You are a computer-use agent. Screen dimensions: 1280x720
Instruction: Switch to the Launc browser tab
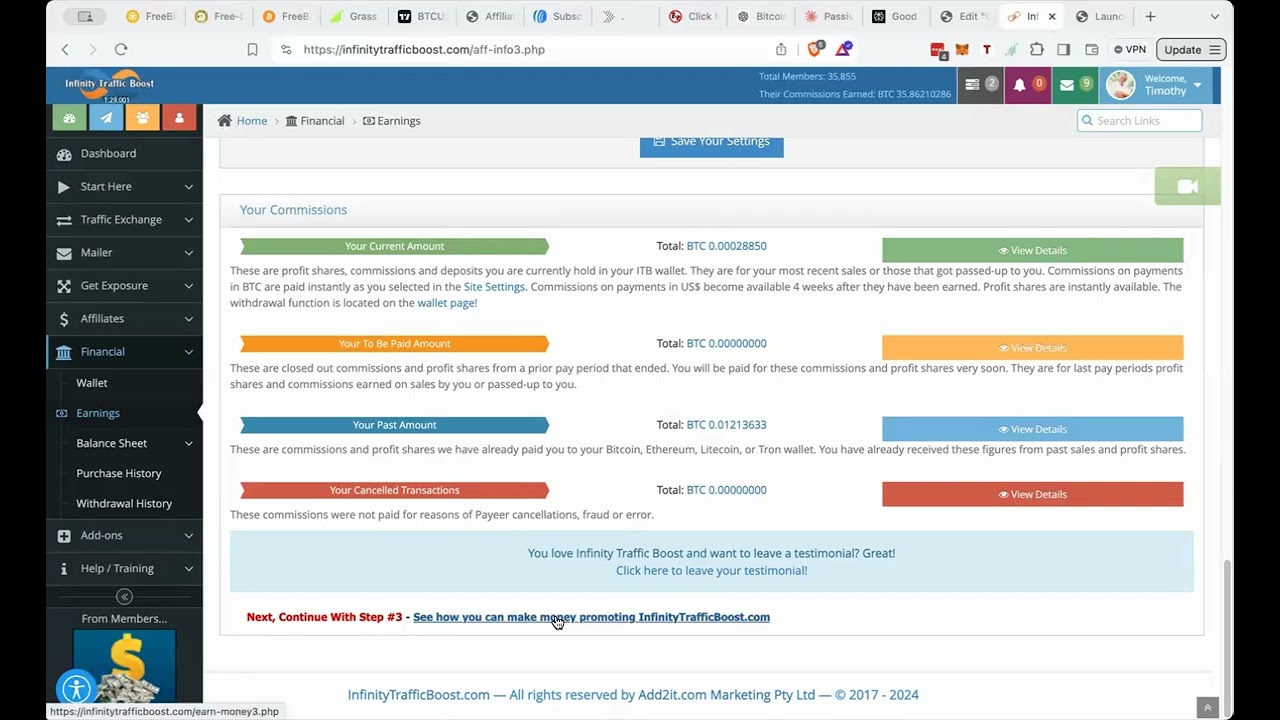(x=1100, y=16)
